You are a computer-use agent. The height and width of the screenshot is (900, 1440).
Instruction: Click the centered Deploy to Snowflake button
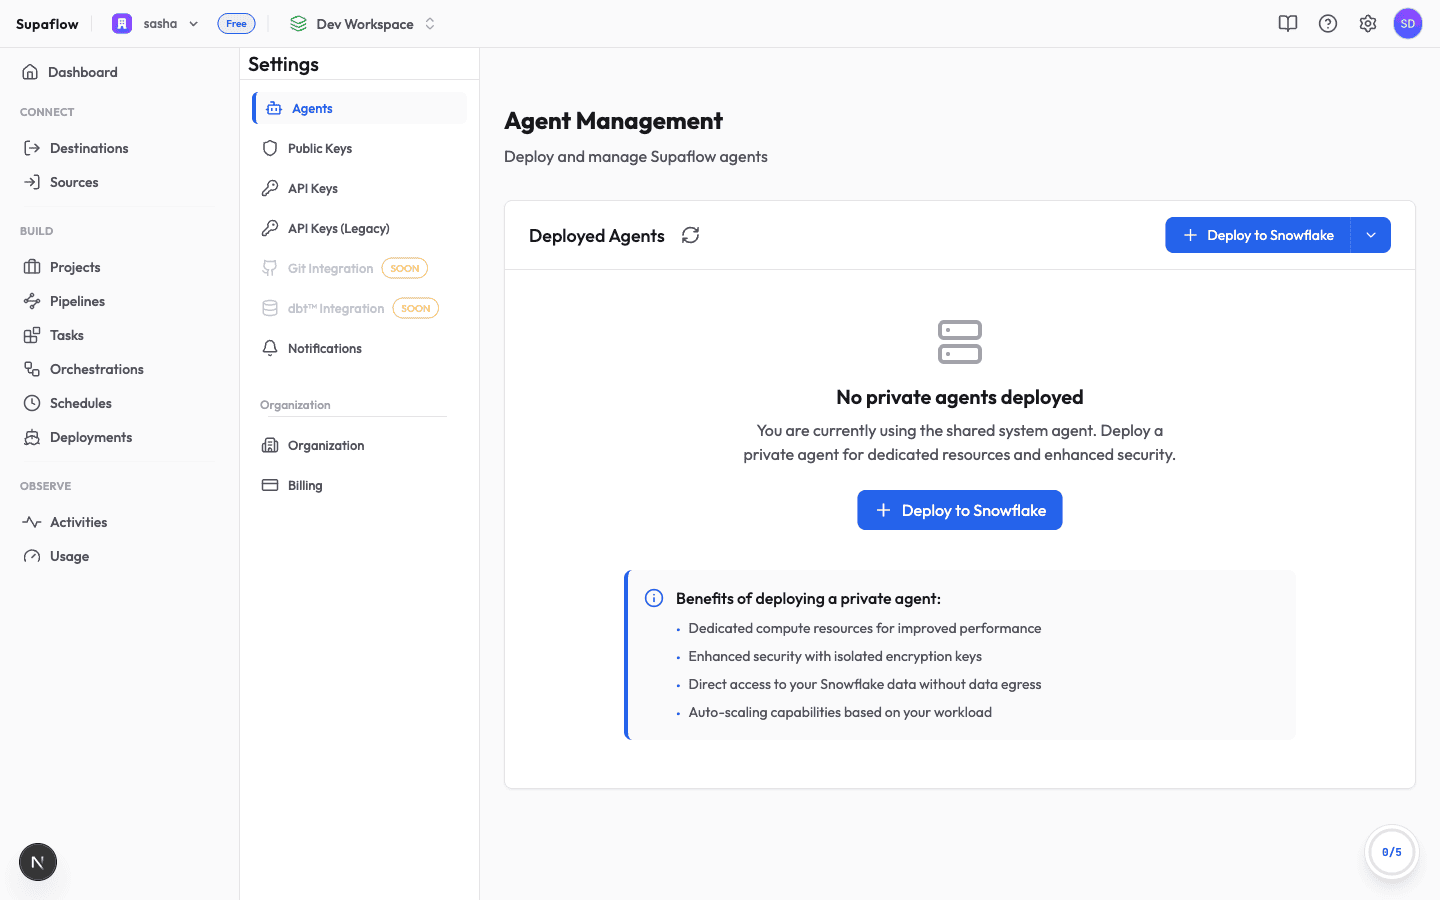960,510
